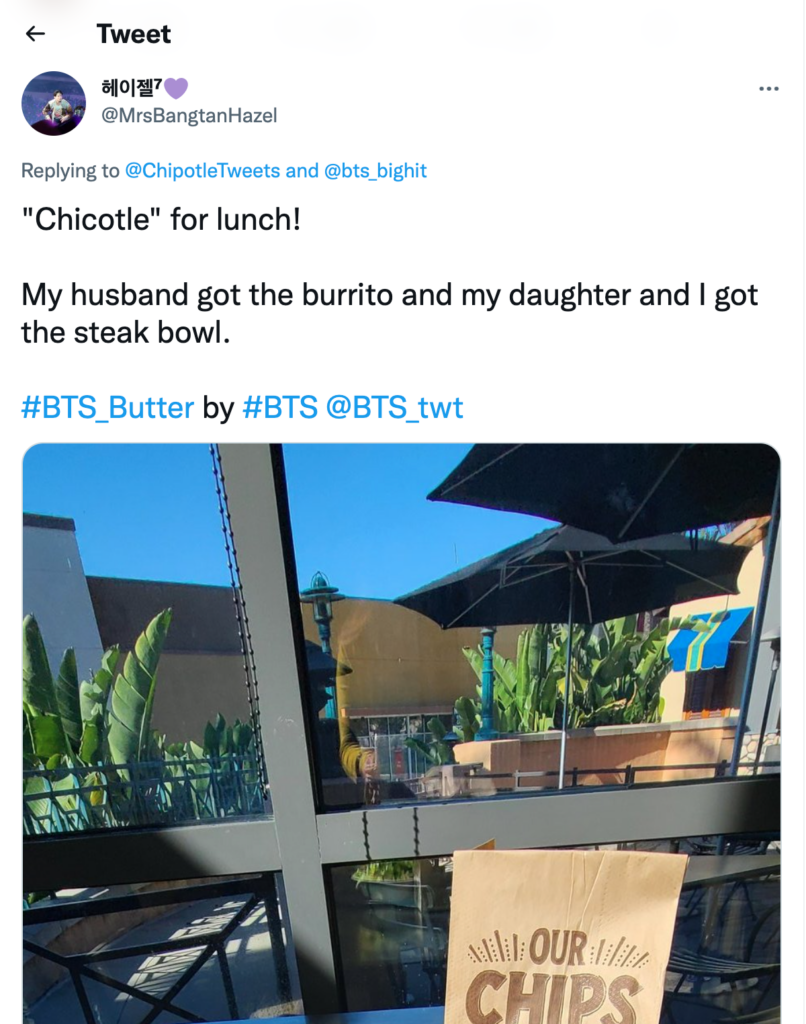Open the tweet options ellipsis menu
806x1024 pixels.
(768, 88)
